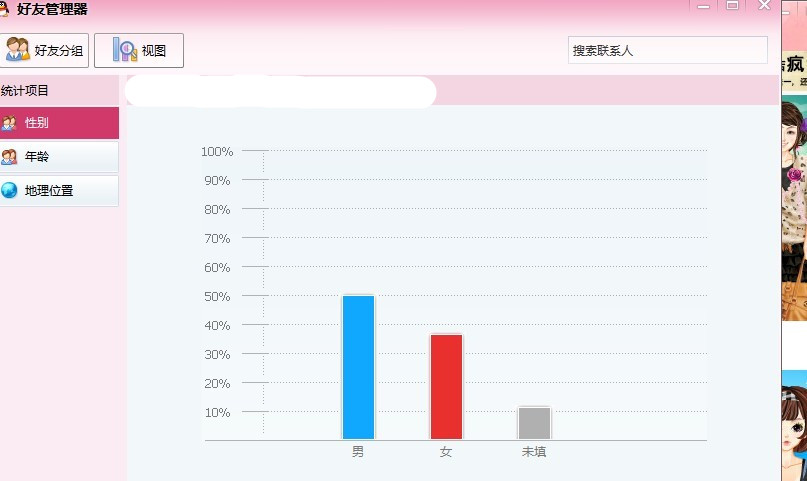Click the red 女 bar in chart
The height and width of the screenshot is (481, 807).
(x=446, y=387)
